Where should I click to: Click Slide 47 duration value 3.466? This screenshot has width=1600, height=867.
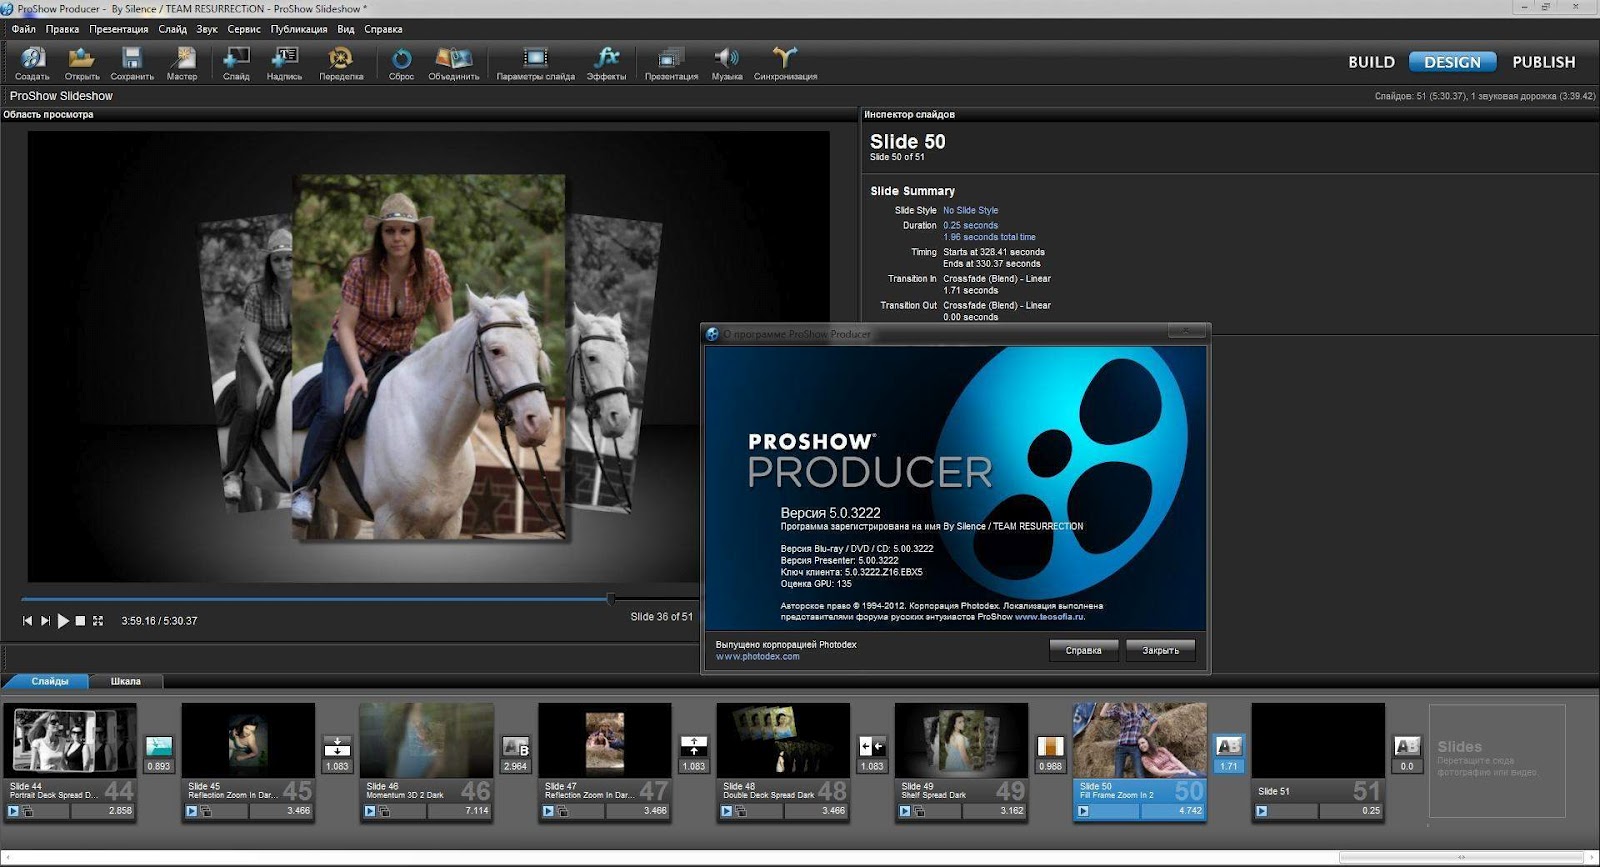pos(655,811)
